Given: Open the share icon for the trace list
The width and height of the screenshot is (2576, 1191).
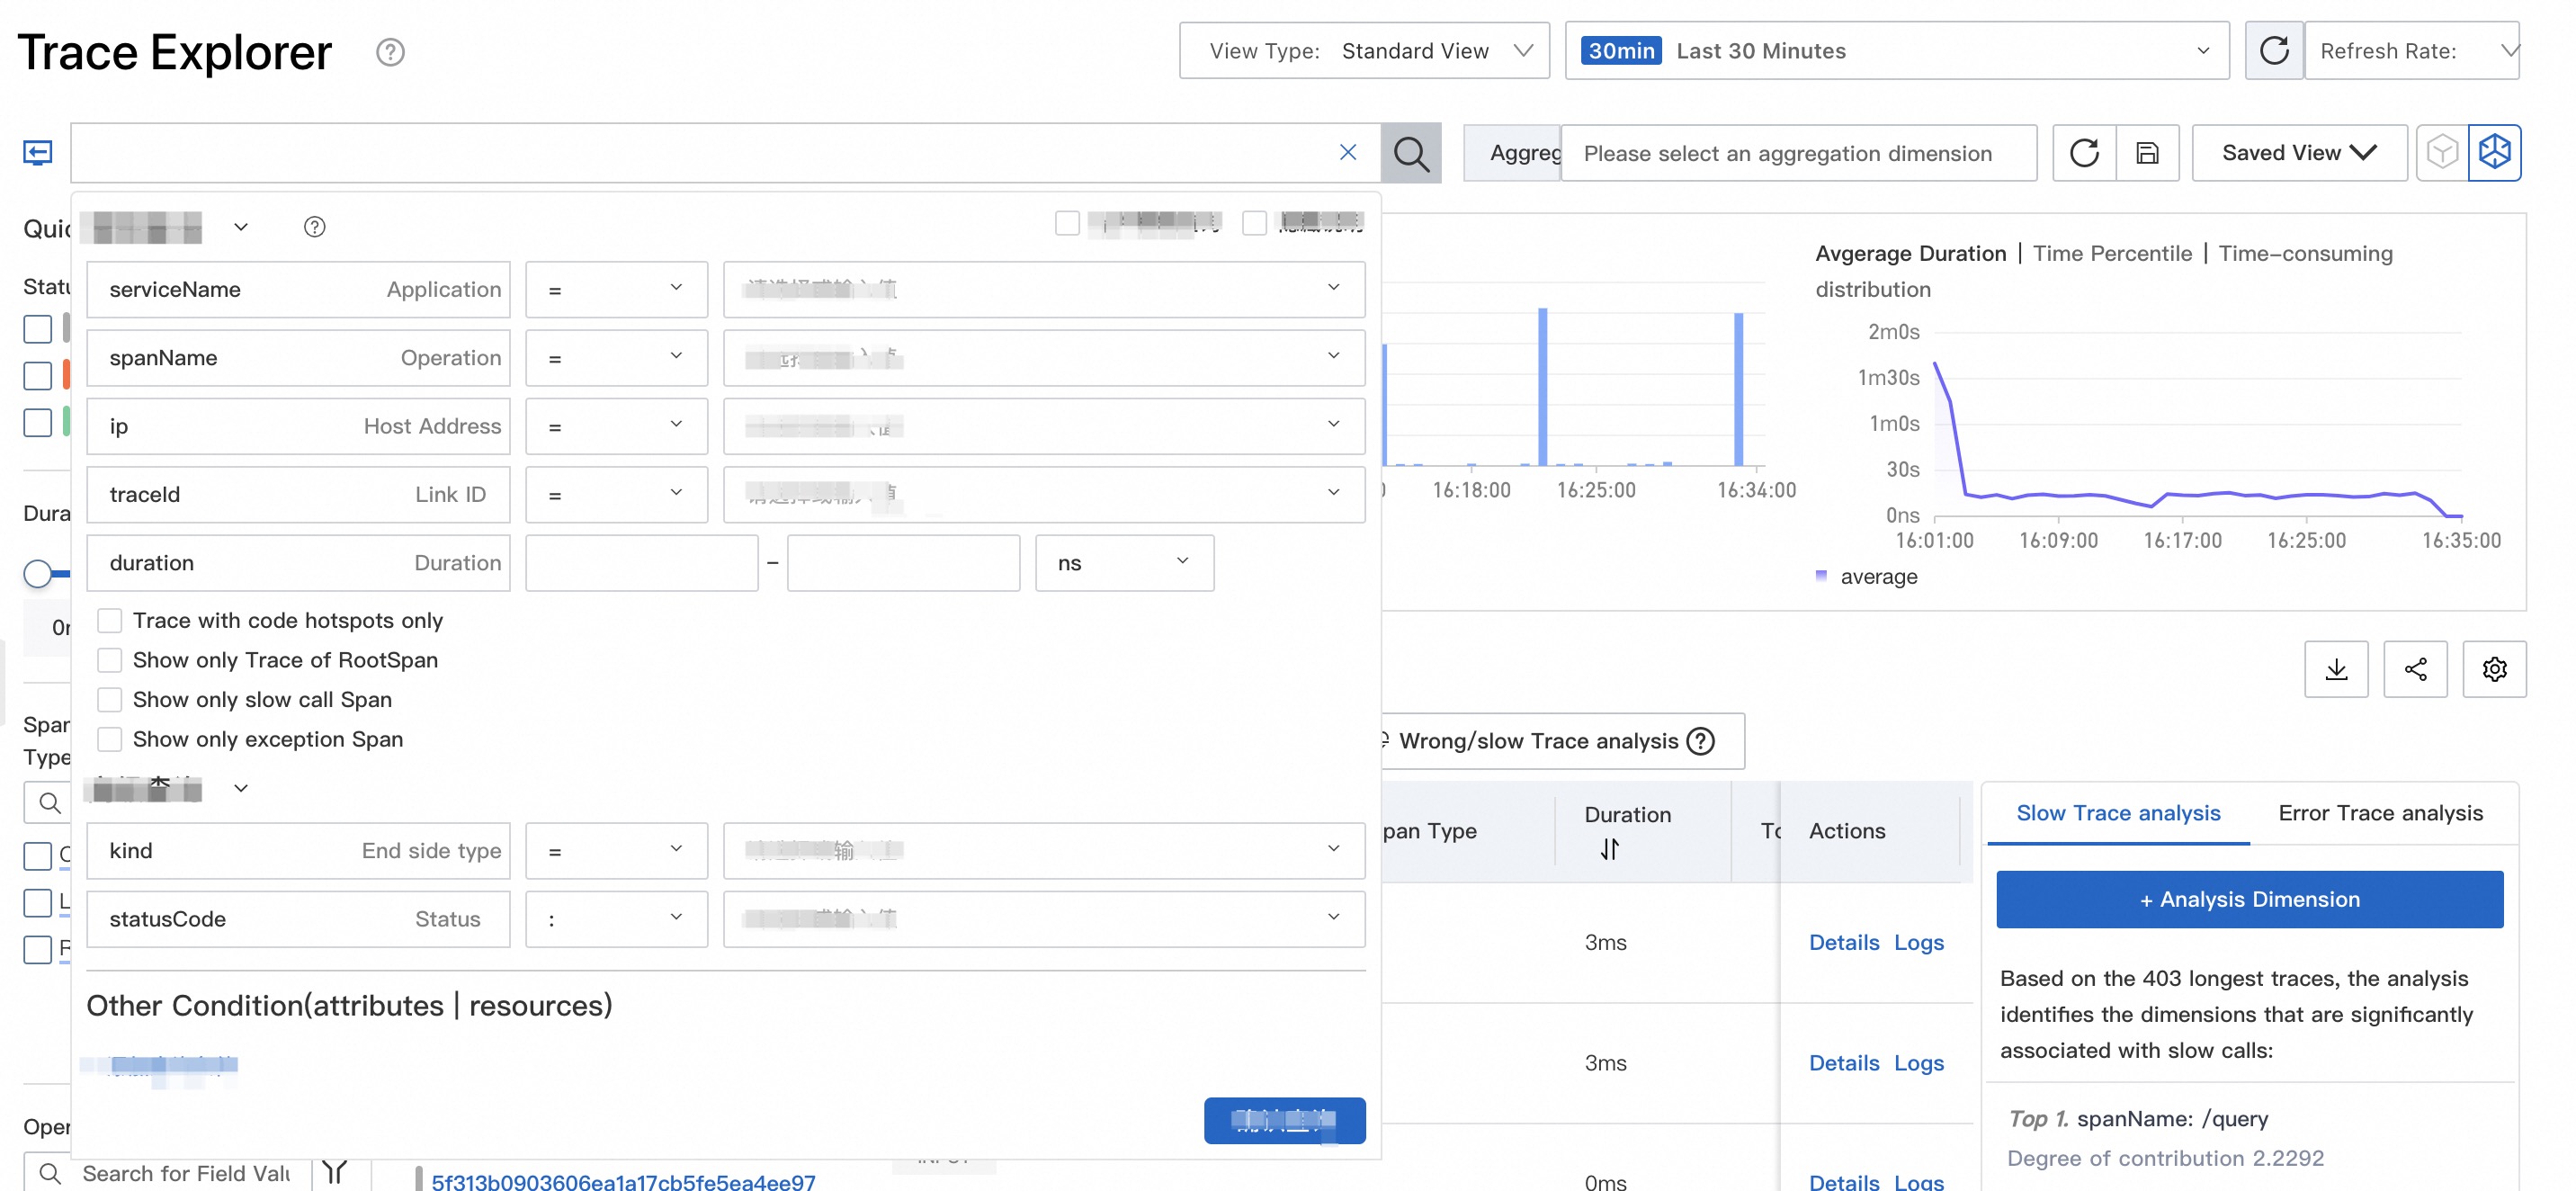Looking at the screenshot, I should click(x=2416, y=669).
